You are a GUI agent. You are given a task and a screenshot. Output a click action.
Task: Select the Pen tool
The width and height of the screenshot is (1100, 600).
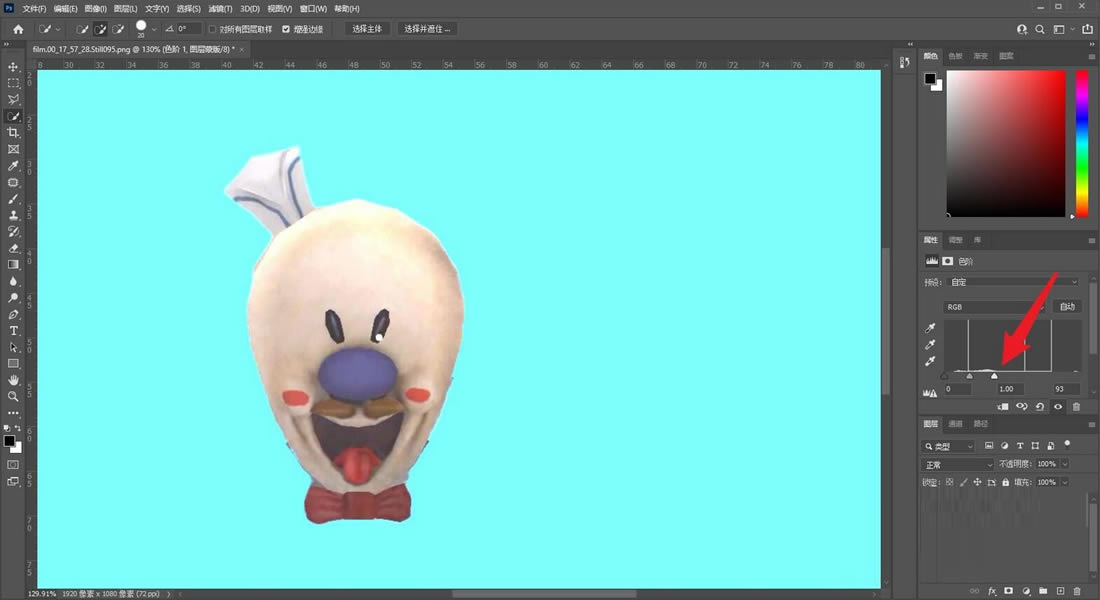tap(13, 314)
